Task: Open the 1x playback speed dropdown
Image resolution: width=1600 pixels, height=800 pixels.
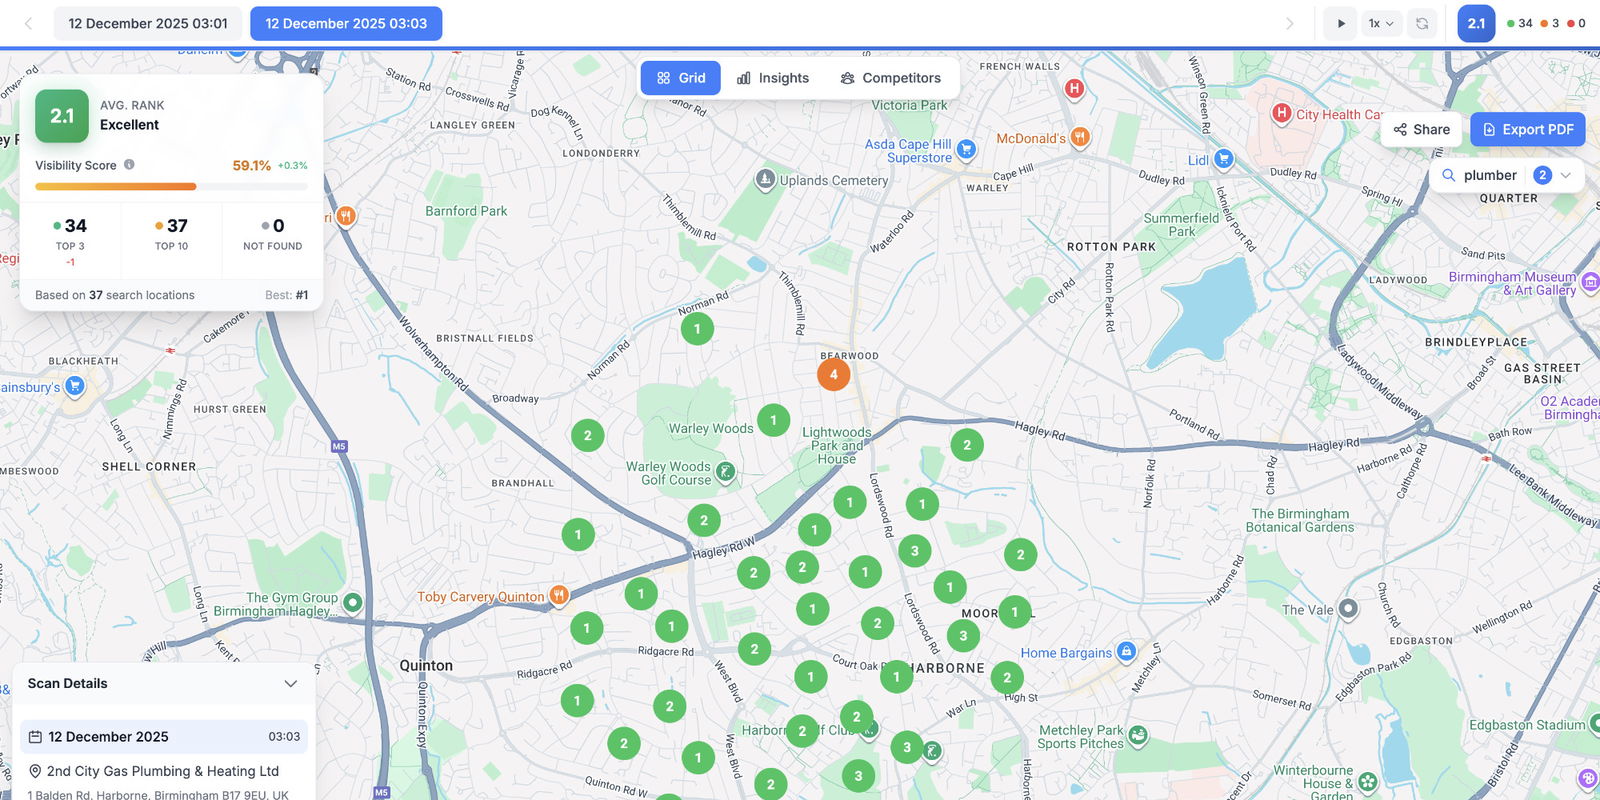Action: pos(1381,24)
